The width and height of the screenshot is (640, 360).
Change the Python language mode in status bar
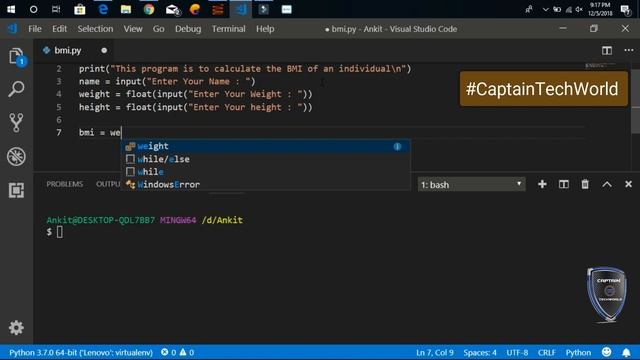point(578,352)
